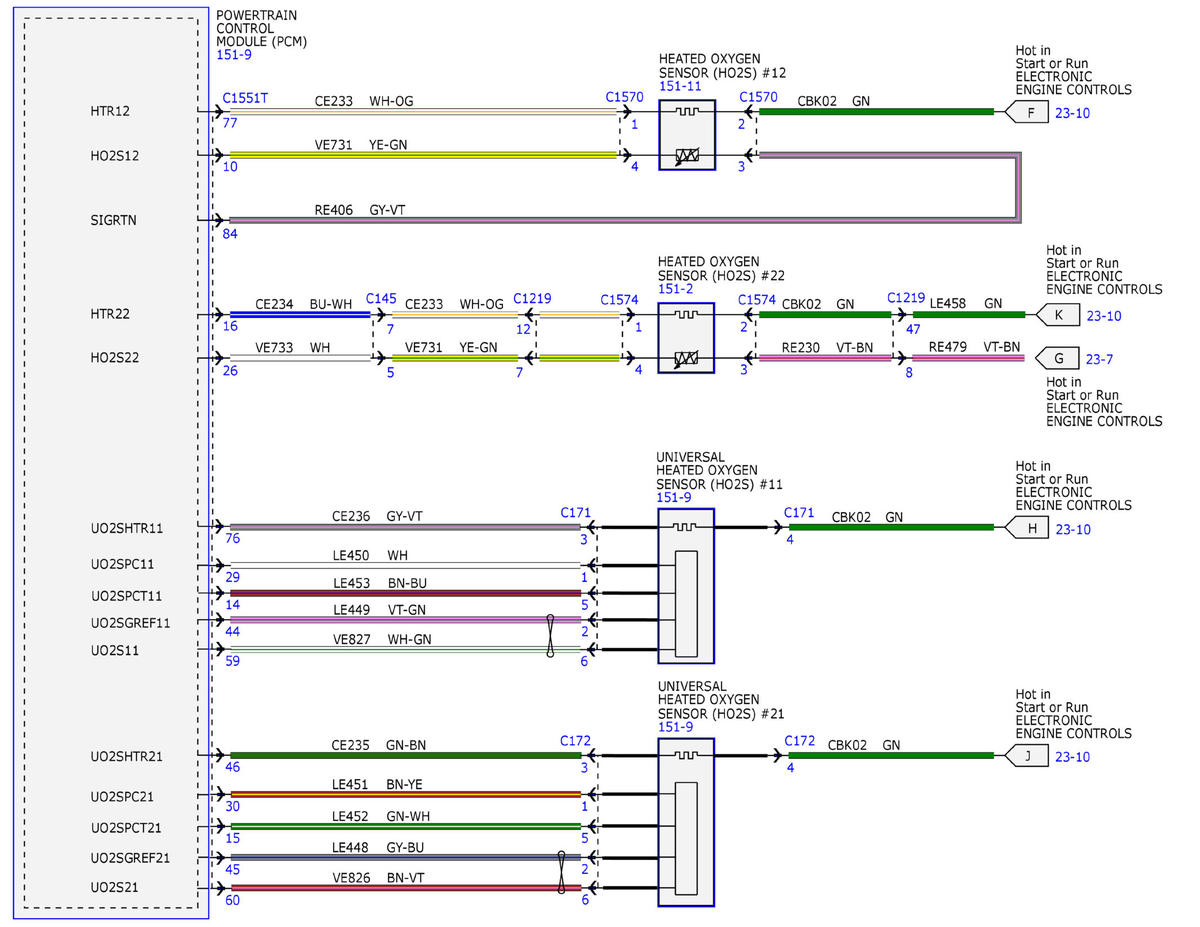The image size is (1200, 927).
Task: Click the Universal HO2S #21 sensor component box
Action: coord(686,822)
